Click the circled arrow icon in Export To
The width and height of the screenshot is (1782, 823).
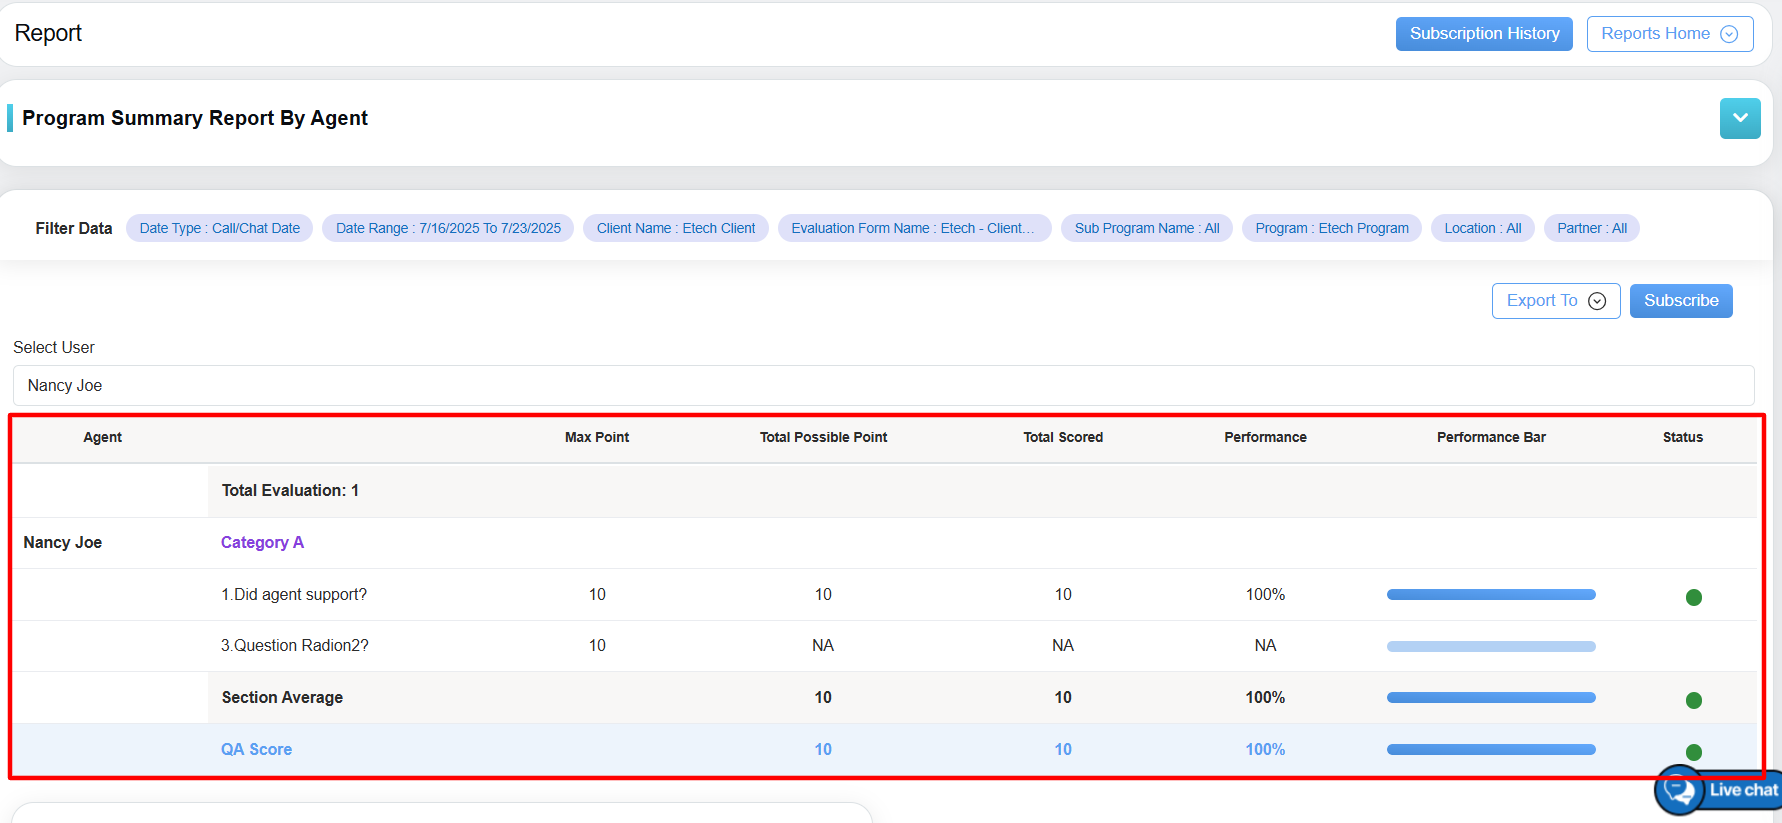1597,301
